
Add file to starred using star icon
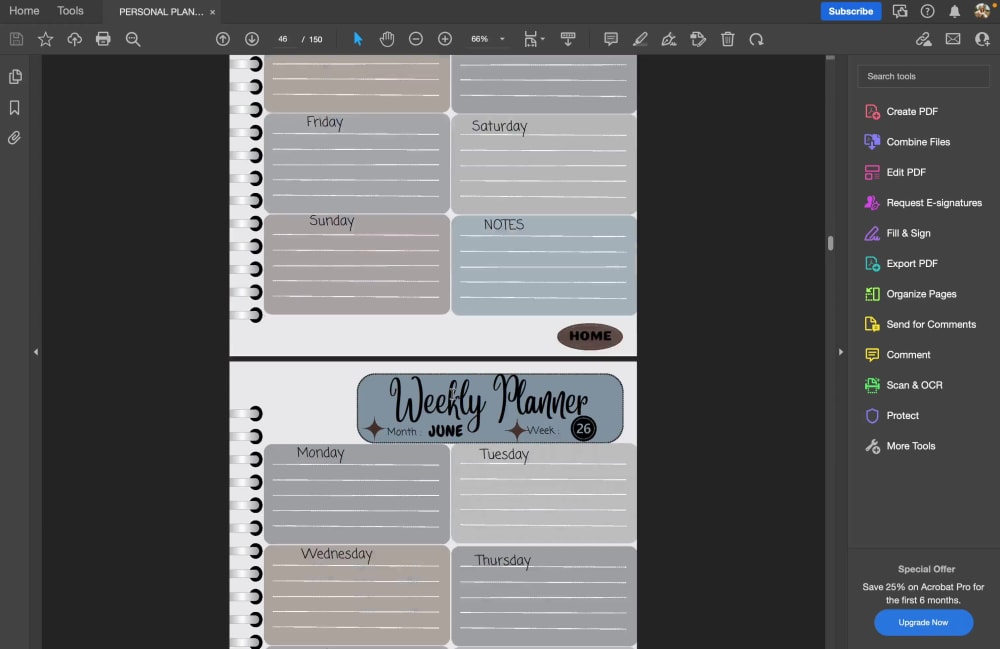point(45,40)
